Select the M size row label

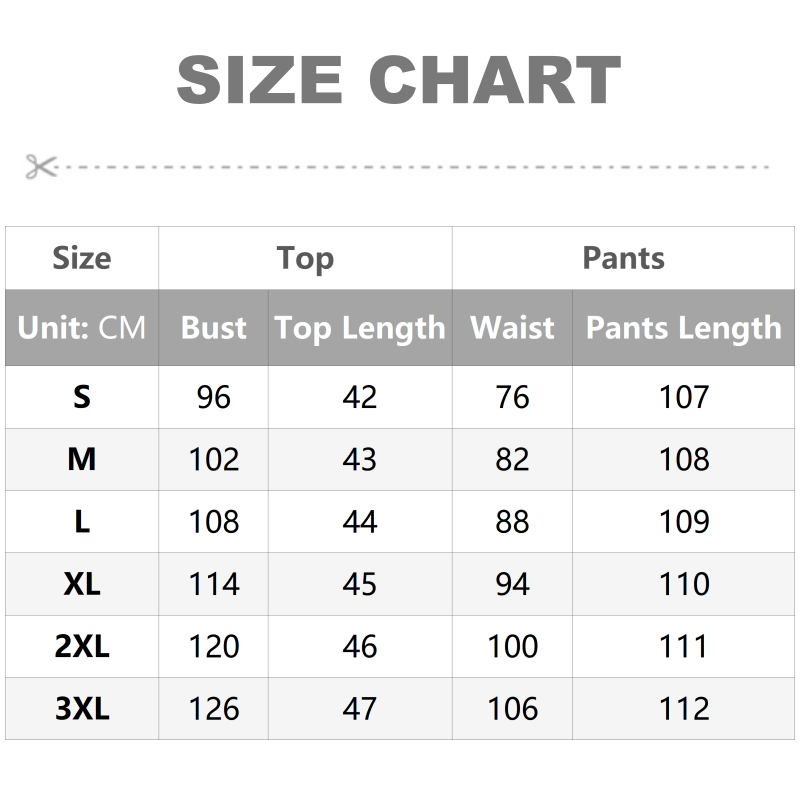tap(82, 459)
